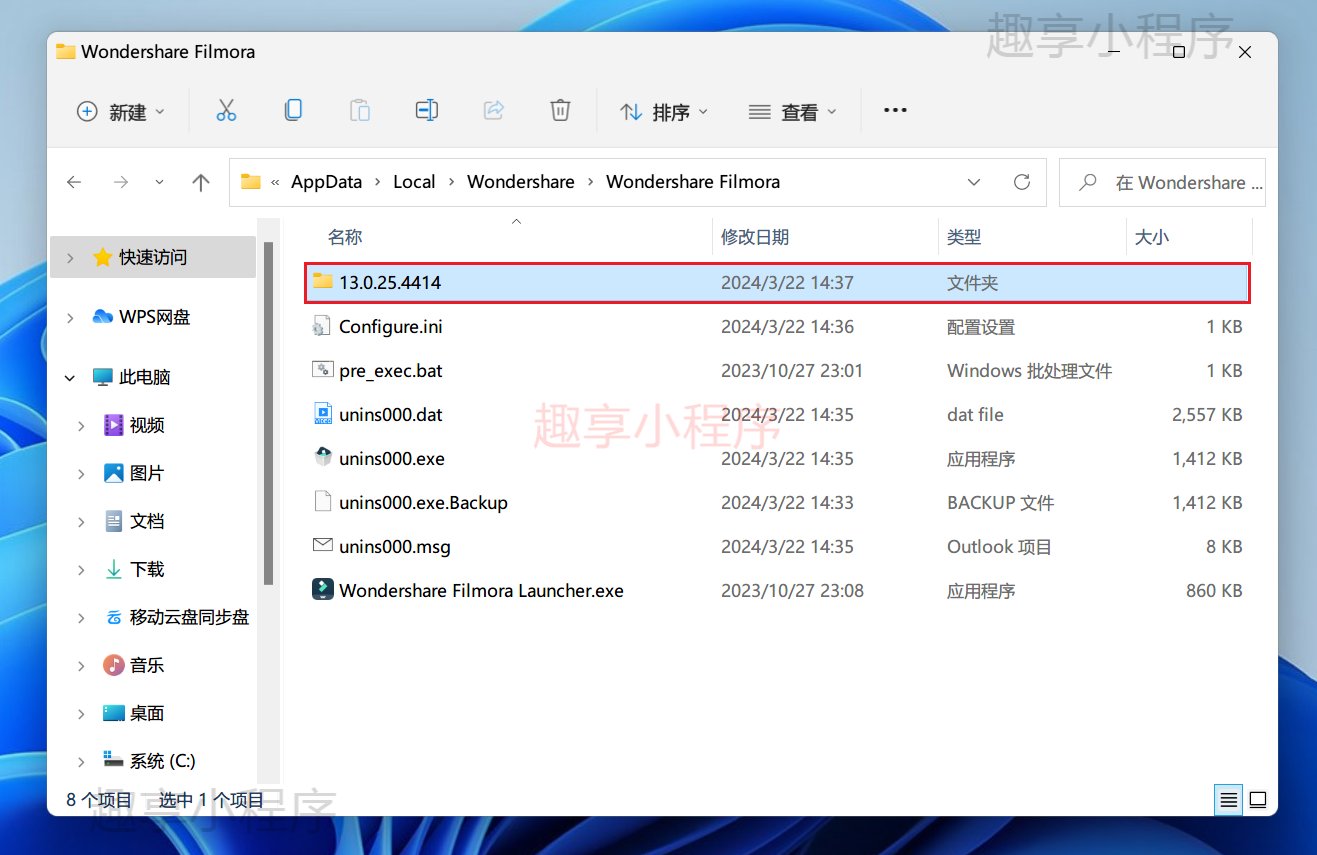Click the Cut scissors icon
Image resolution: width=1317 pixels, height=855 pixels.
coord(226,111)
